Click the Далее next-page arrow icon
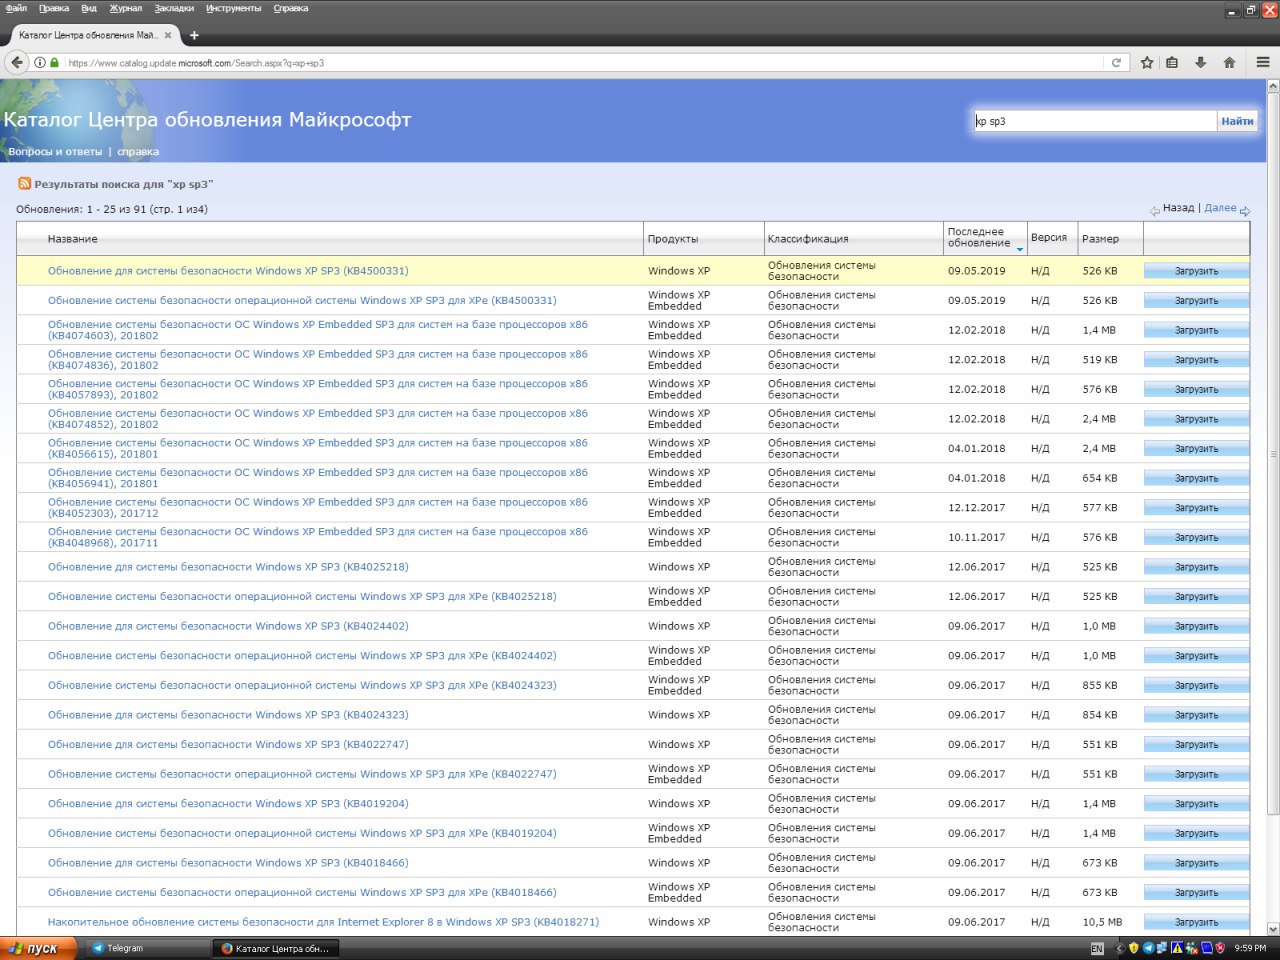Image resolution: width=1280 pixels, height=960 pixels. pyautogui.click(x=1245, y=210)
